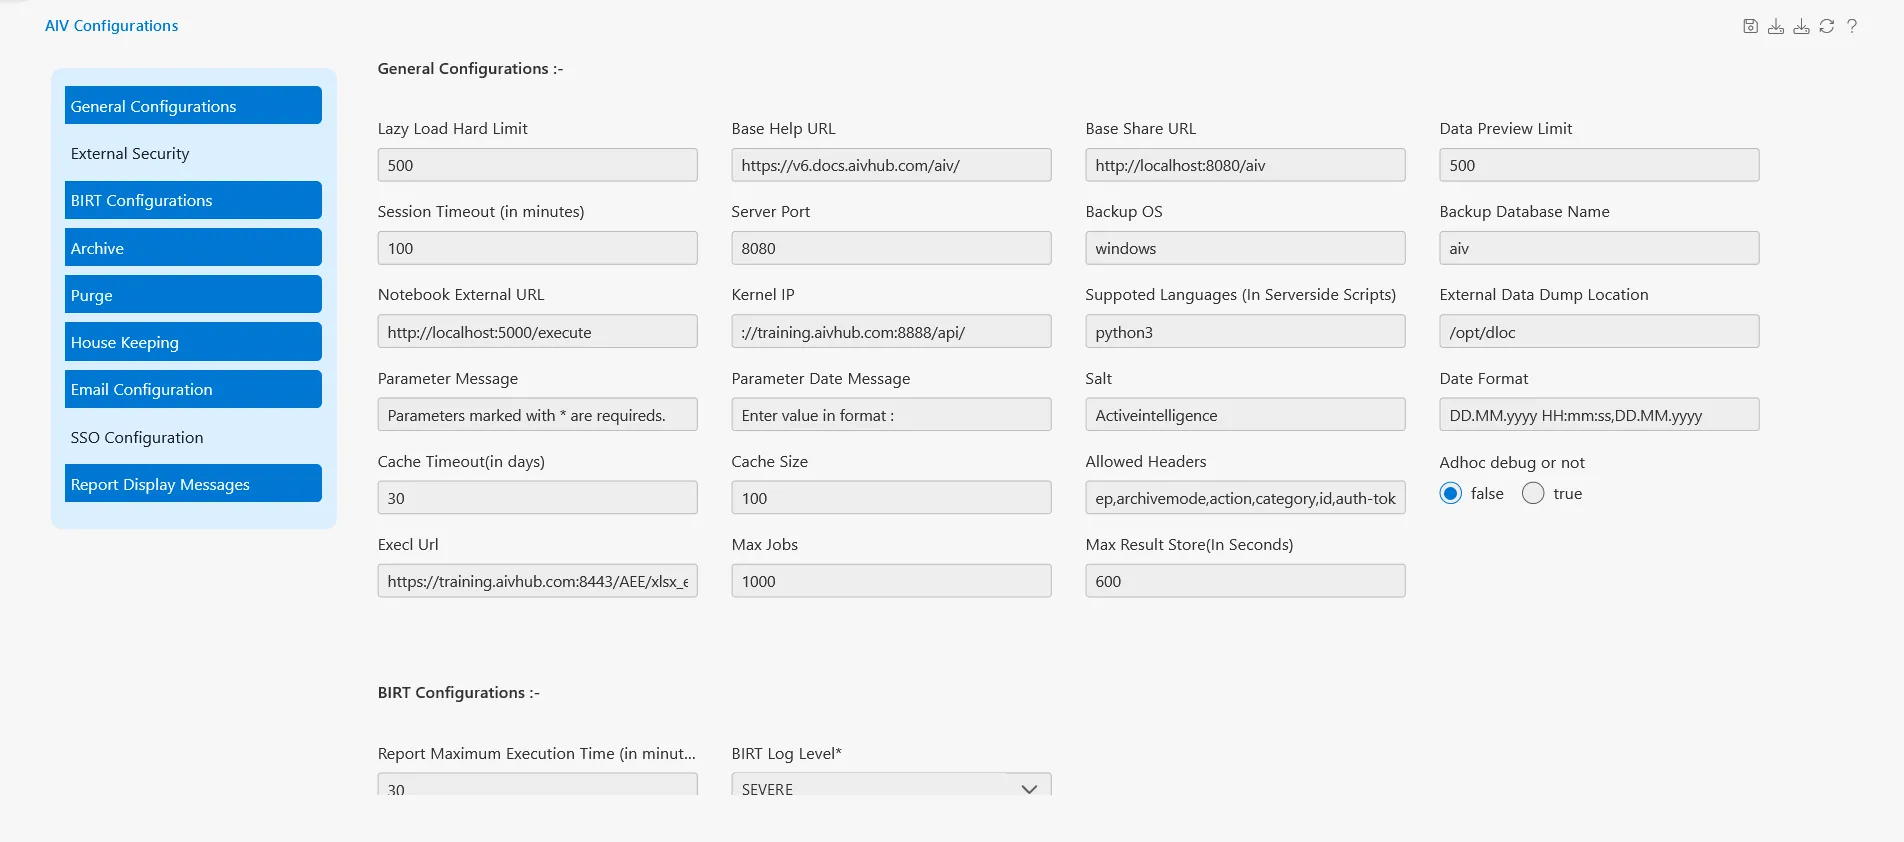
Task: Click the Base Share URL field
Action: point(1245,165)
